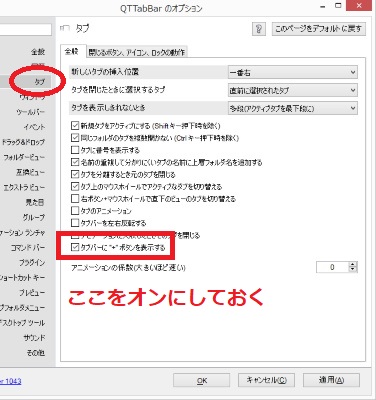Select サウンド category in sidebar

34,338
